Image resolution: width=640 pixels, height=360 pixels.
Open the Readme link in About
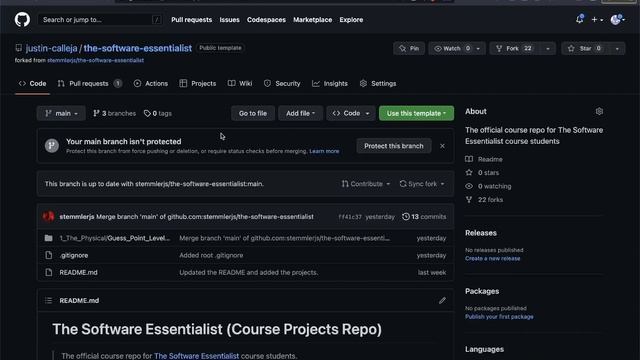484,159
